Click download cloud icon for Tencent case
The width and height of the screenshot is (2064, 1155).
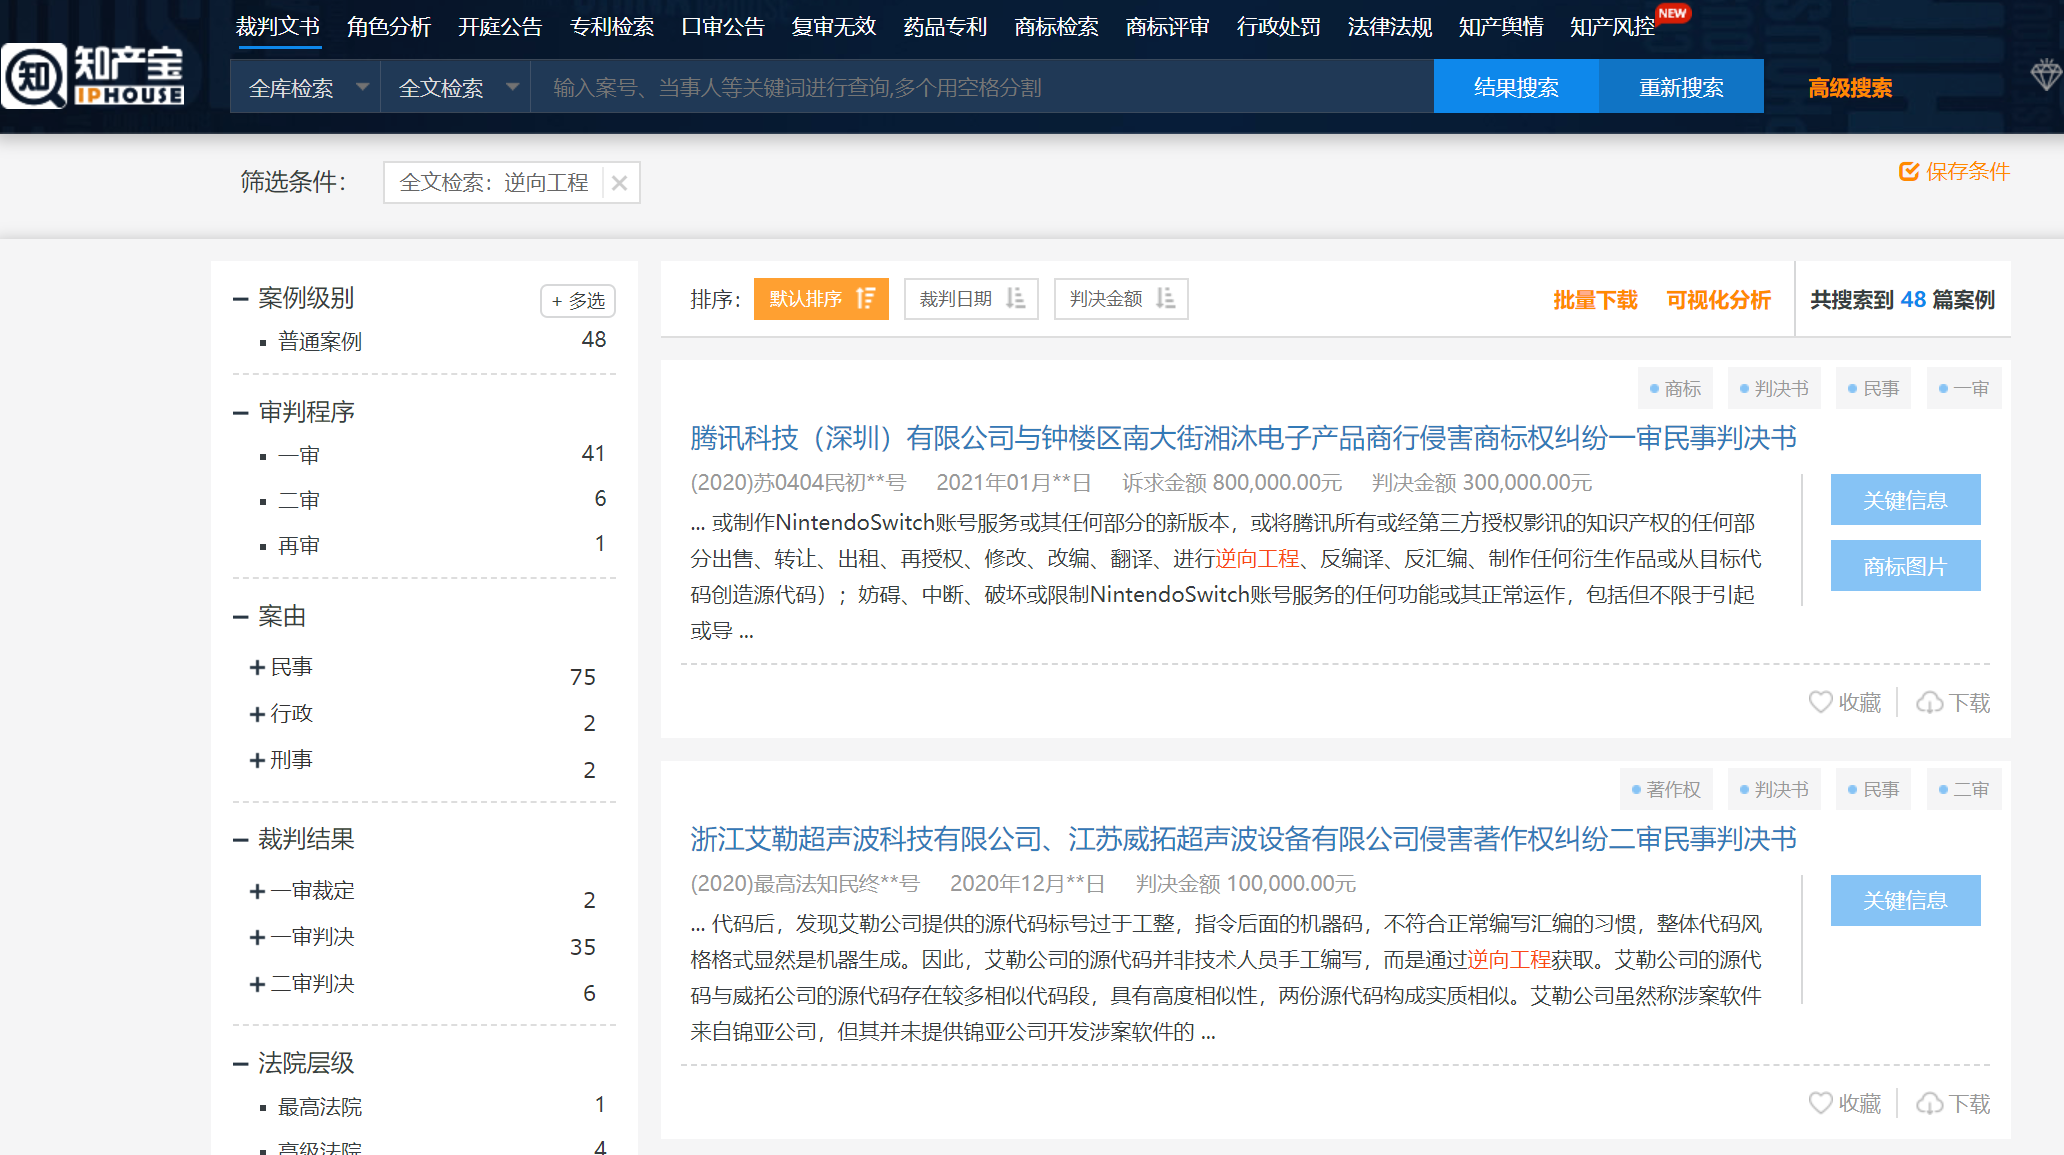pyautogui.click(x=1929, y=703)
